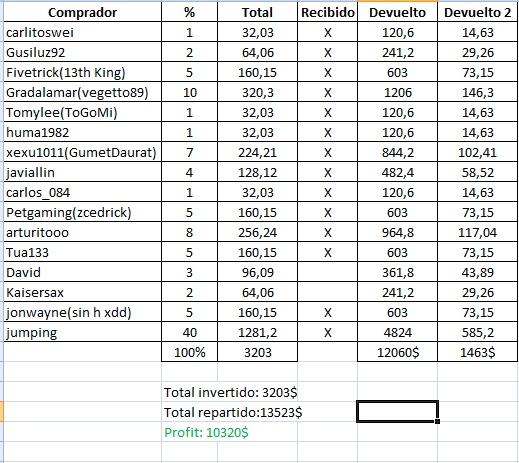Click the green Profit: 10320$ text
Viewport: 519px width, 463px height.
(x=206, y=432)
